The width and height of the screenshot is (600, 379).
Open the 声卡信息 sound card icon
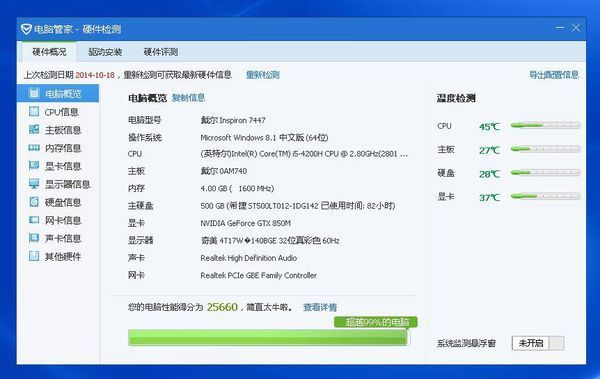(x=34, y=238)
